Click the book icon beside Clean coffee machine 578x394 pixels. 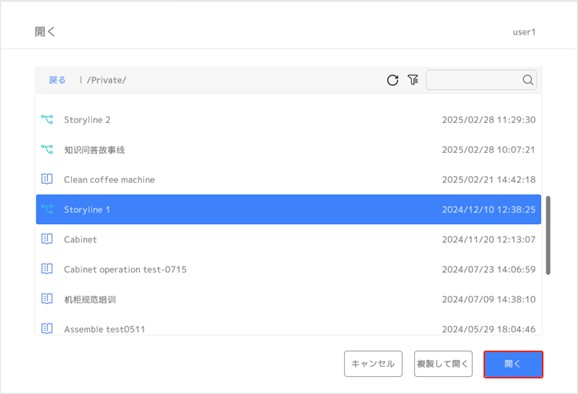pos(47,179)
